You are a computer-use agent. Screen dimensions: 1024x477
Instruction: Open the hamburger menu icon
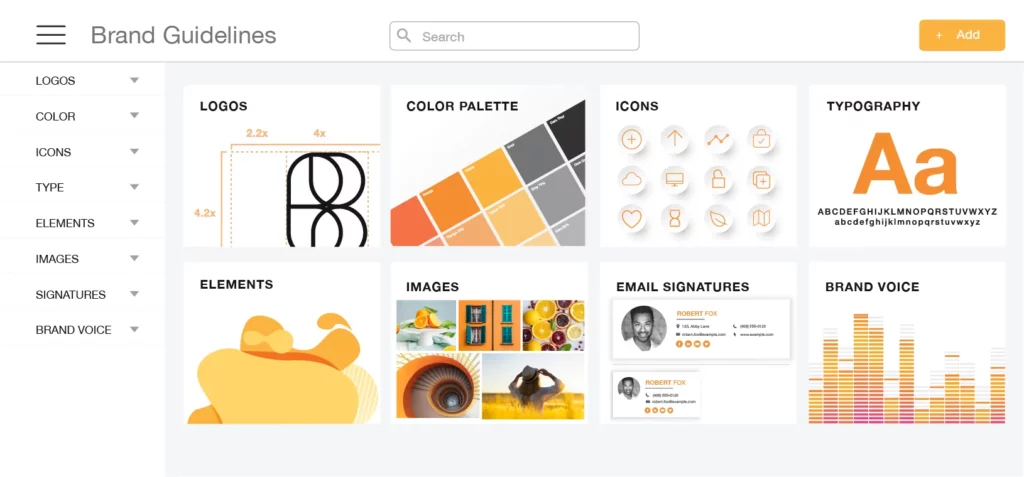pos(51,35)
